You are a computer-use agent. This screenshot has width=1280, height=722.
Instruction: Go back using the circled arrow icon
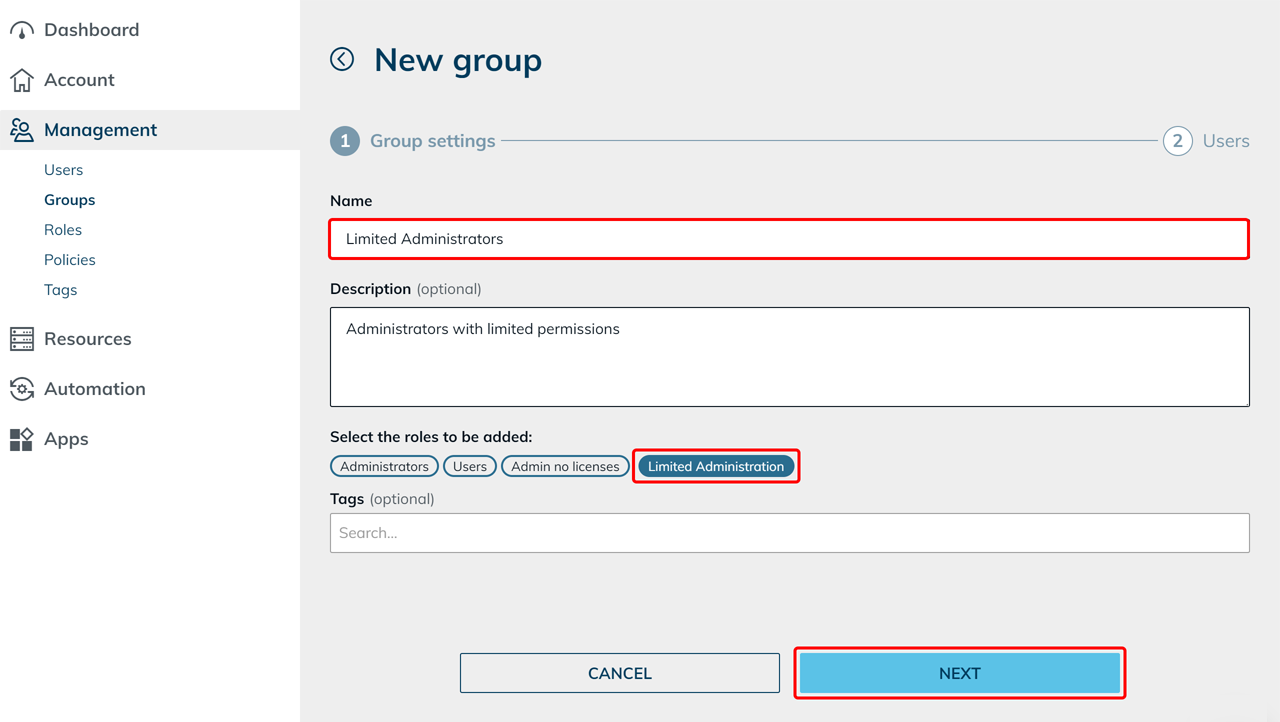(x=342, y=59)
